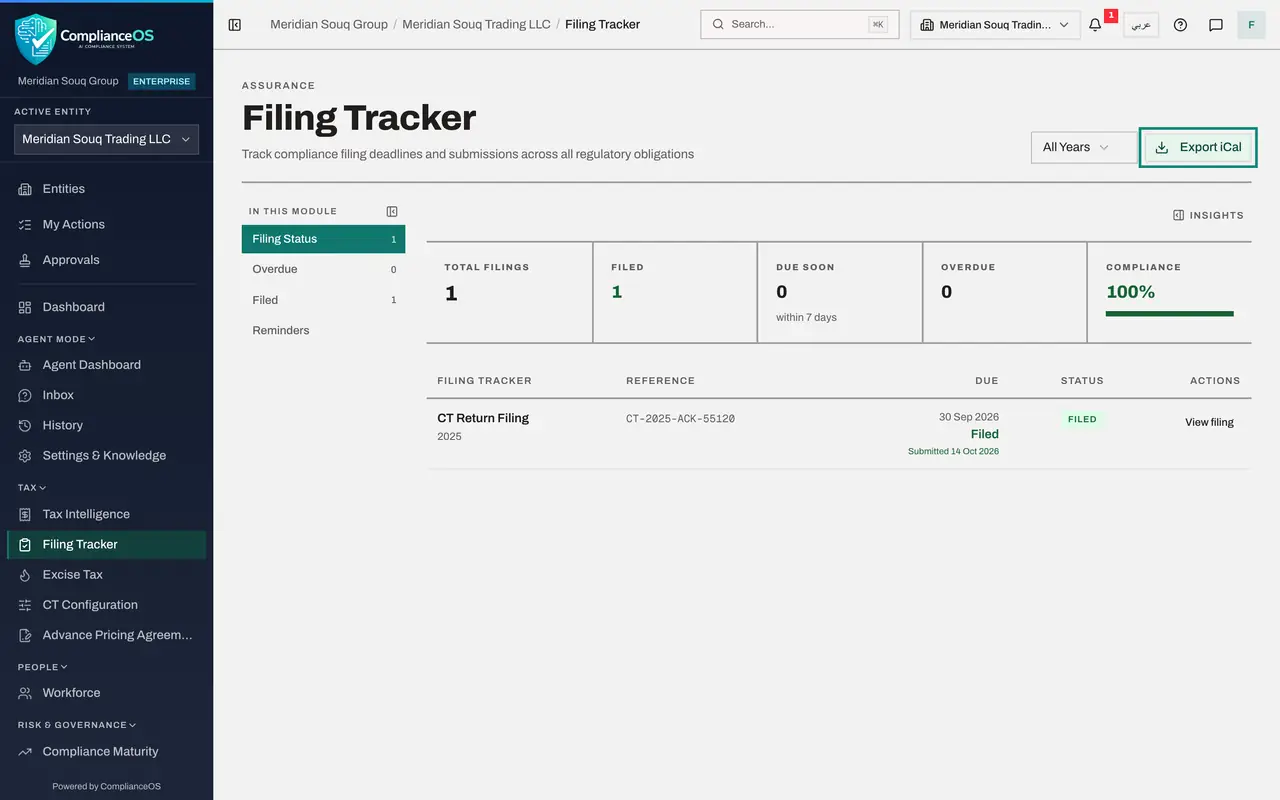Collapse the In This Module panel icon

coord(392,211)
